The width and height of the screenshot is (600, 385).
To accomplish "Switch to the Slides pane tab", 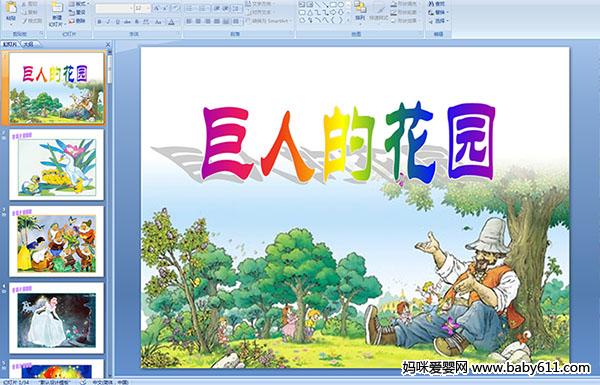I will pyautogui.click(x=10, y=44).
